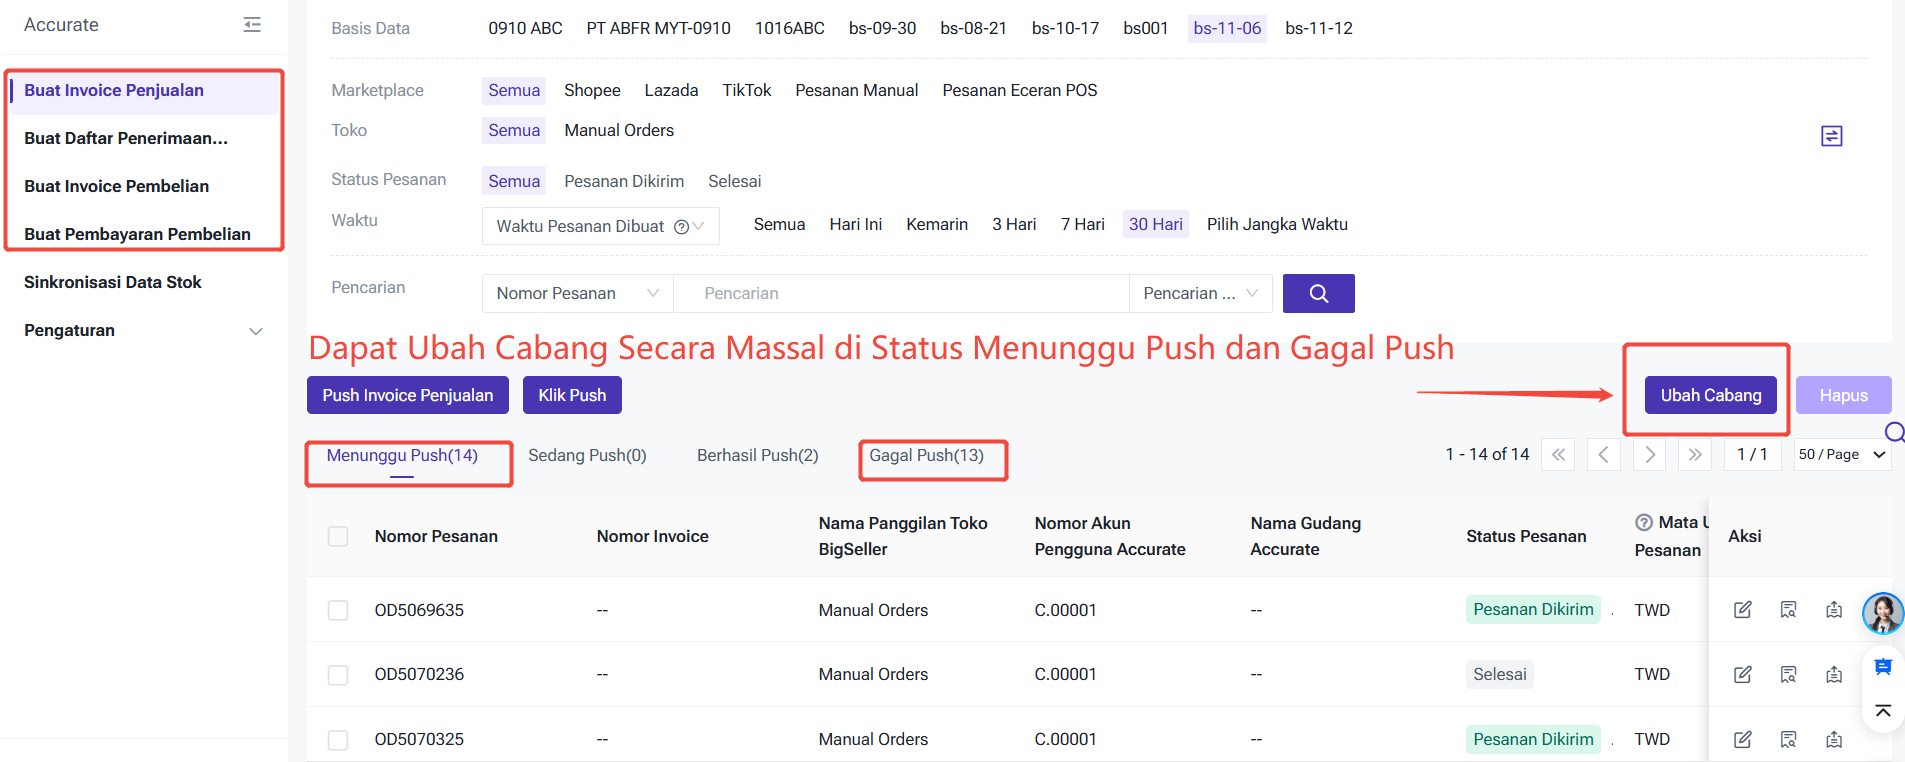Click the Ubah Cabang button
The height and width of the screenshot is (762, 1905).
(x=1710, y=396)
